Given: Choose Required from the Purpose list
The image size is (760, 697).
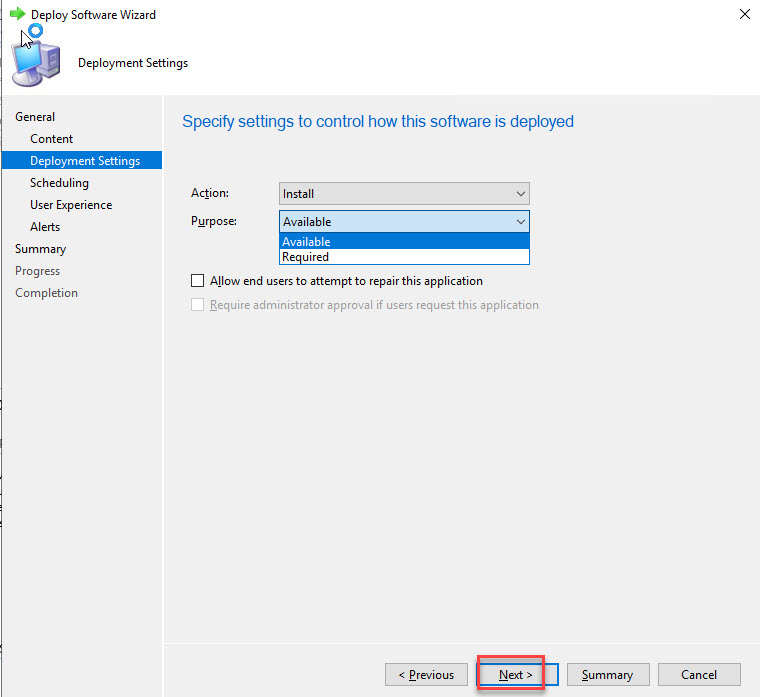Looking at the screenshot, I should coord(404,257).
